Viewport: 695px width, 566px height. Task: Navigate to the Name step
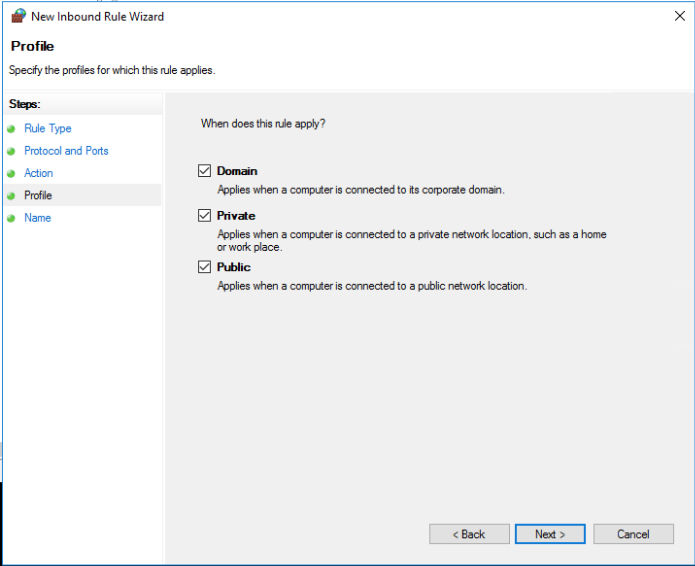point(38,218)
